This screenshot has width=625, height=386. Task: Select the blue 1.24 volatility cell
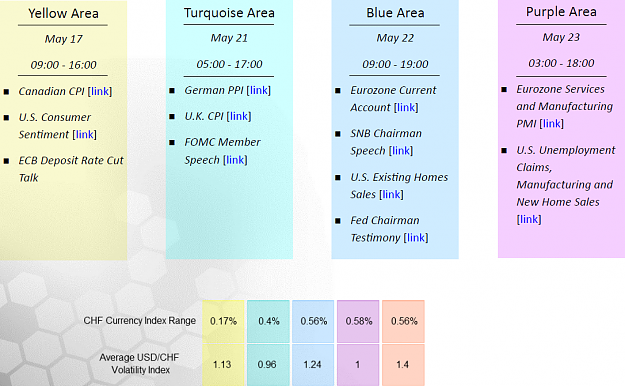pyautogui.click(x=313, y=365)
